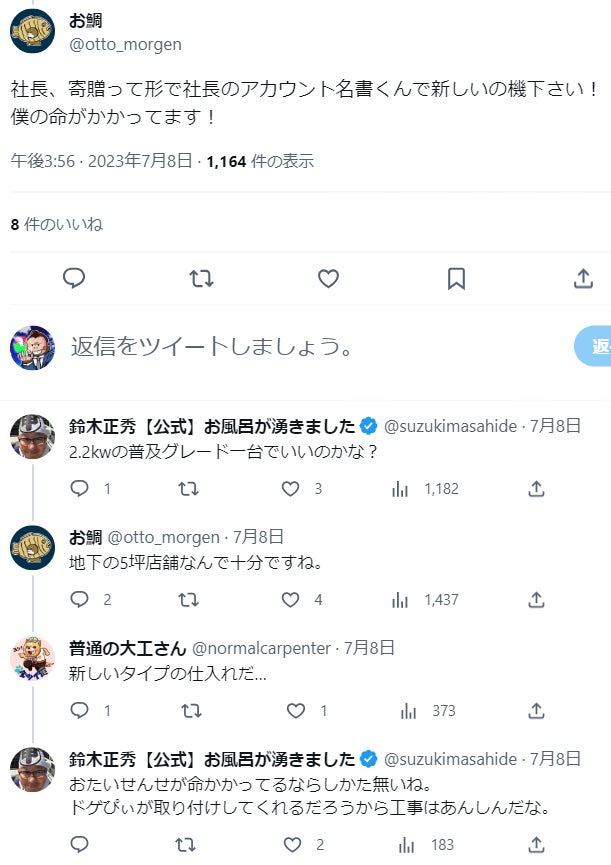The image size is (611, 865).
Task: Open the 8 件のいいね likes list
Action: coord(57,224)
